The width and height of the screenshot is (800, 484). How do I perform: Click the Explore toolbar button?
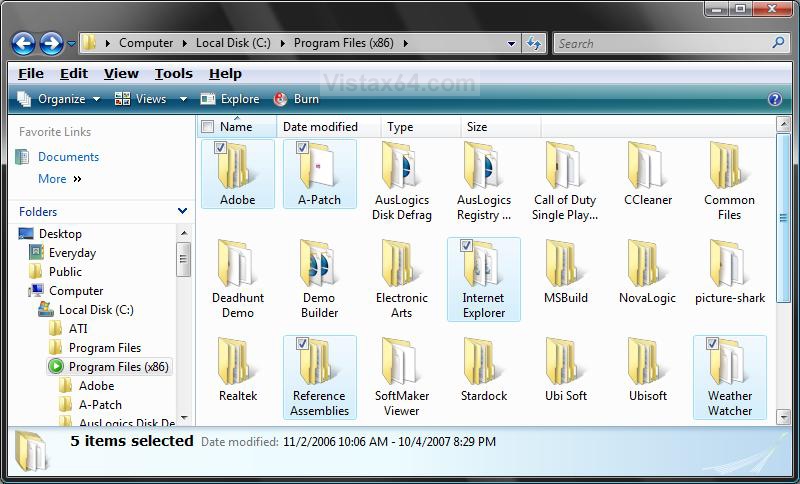[230, 99]
